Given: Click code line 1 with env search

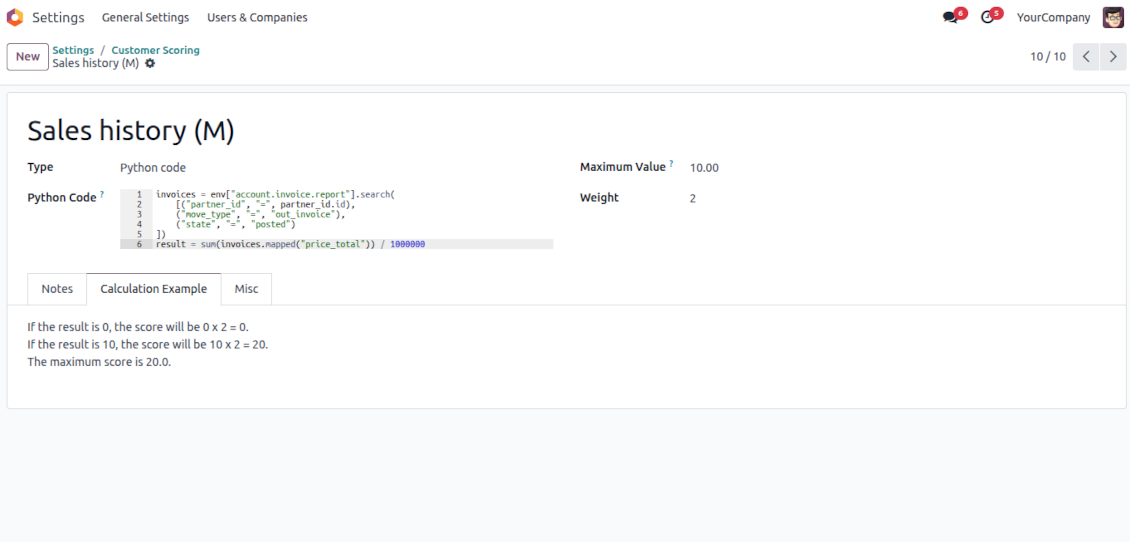Looking at the screenshot, I should click(x=276, y=195).
